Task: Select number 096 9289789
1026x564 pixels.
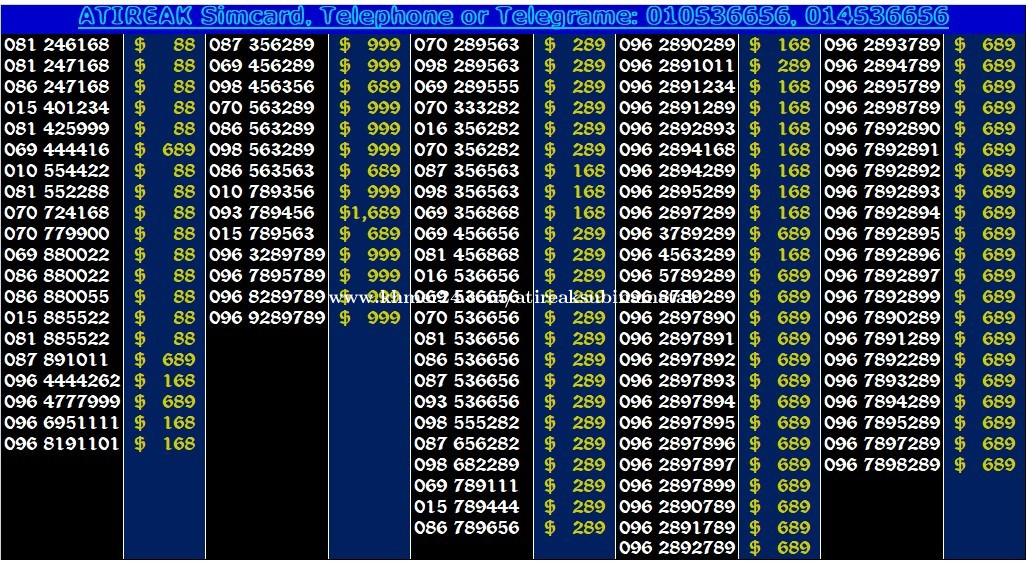Action: tap(267, 317)
